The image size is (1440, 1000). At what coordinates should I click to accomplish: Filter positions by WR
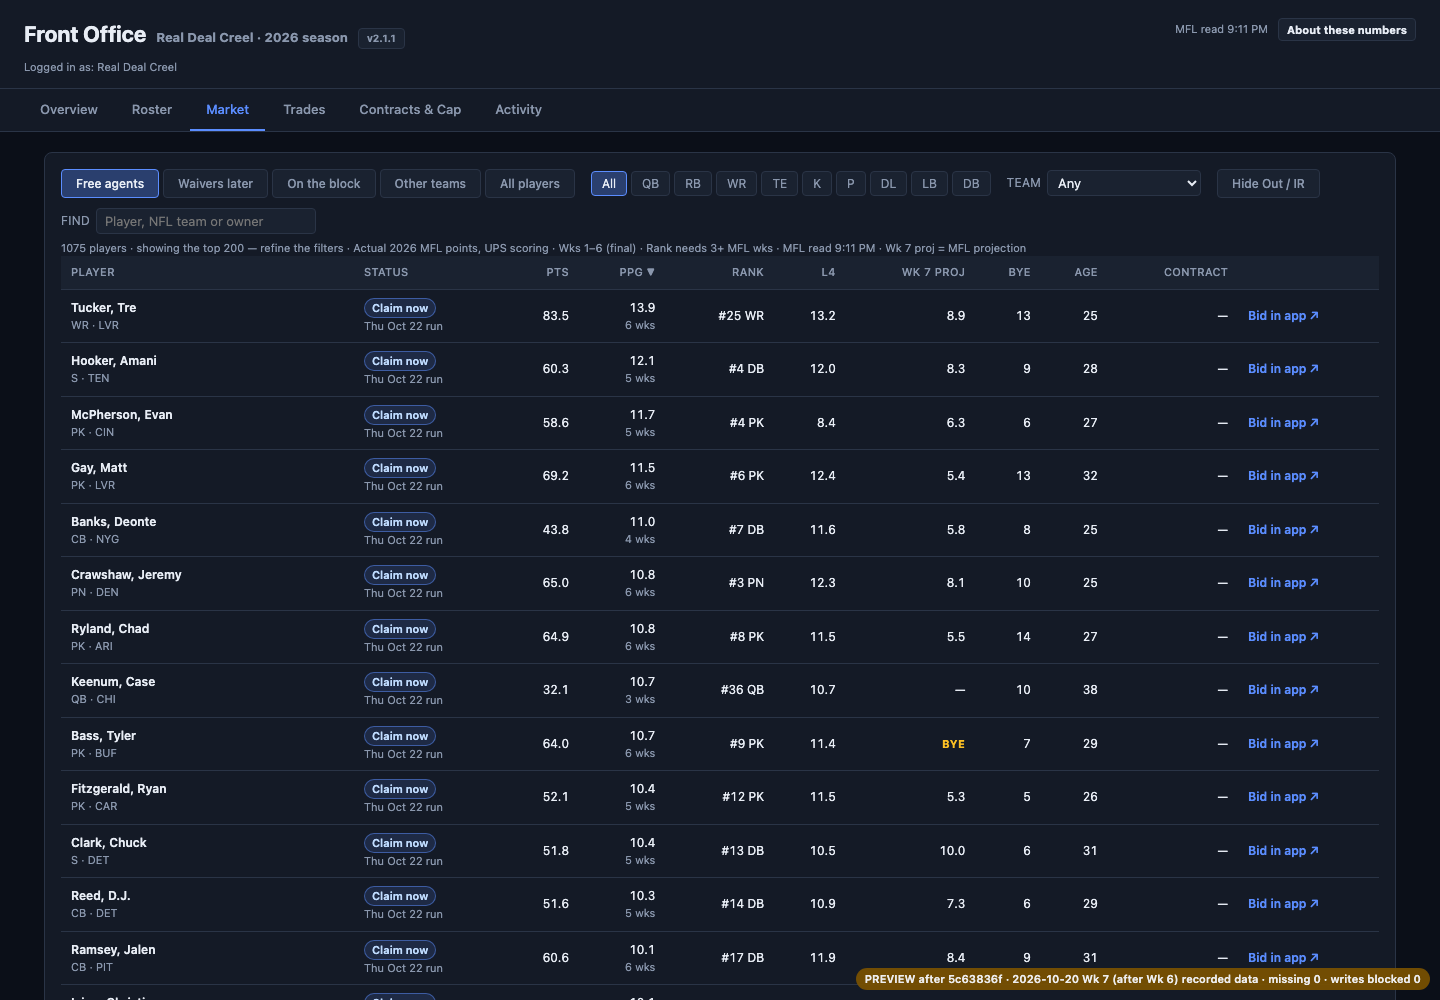[x=736, y=184]
